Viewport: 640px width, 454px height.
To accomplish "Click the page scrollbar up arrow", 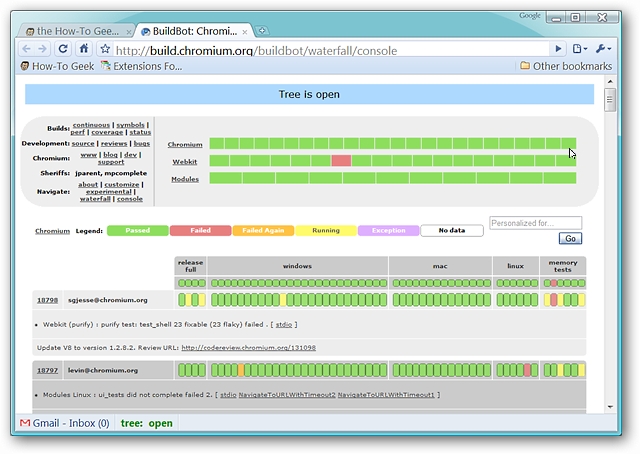I will pos(610,82).
